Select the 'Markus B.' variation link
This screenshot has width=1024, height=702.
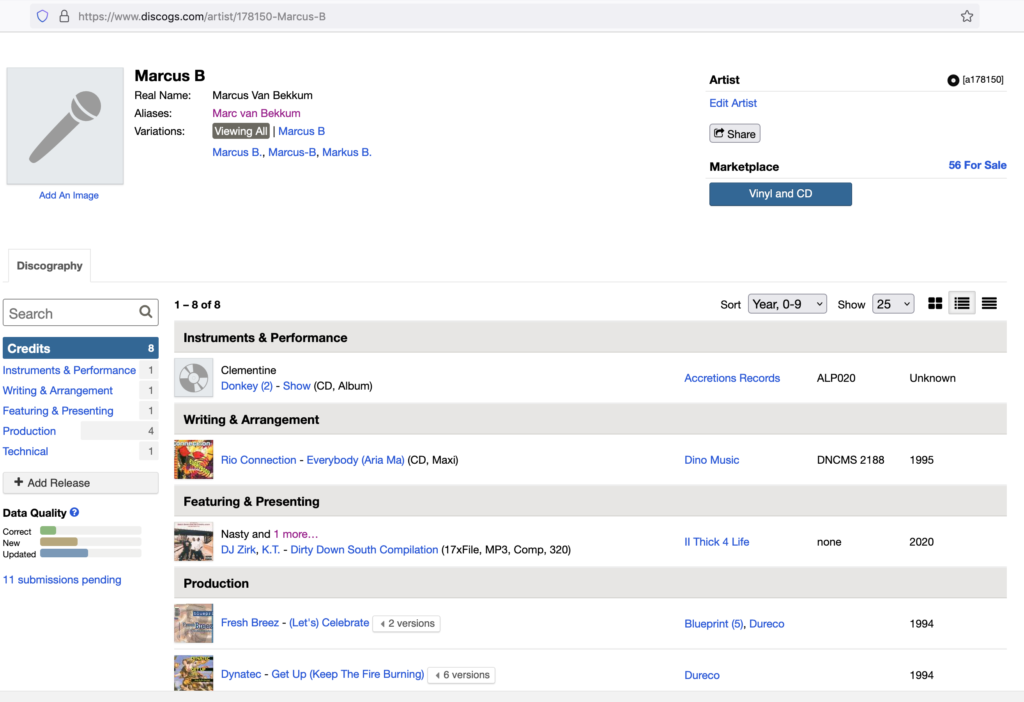tap(347, 152)
